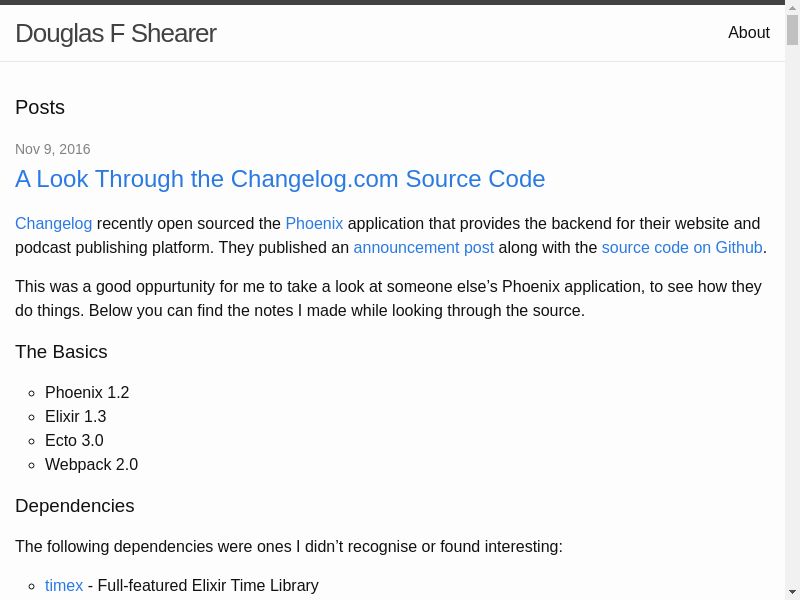Open the About page

coord(748,33)
